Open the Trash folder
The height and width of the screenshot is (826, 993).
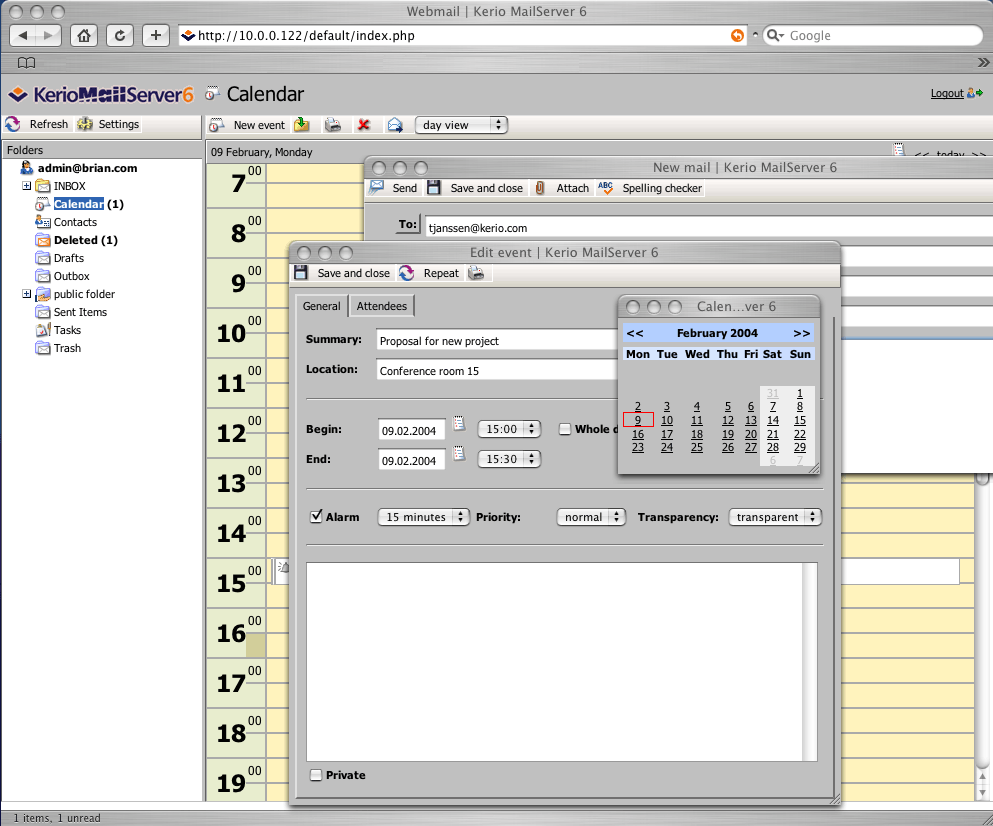67,348
